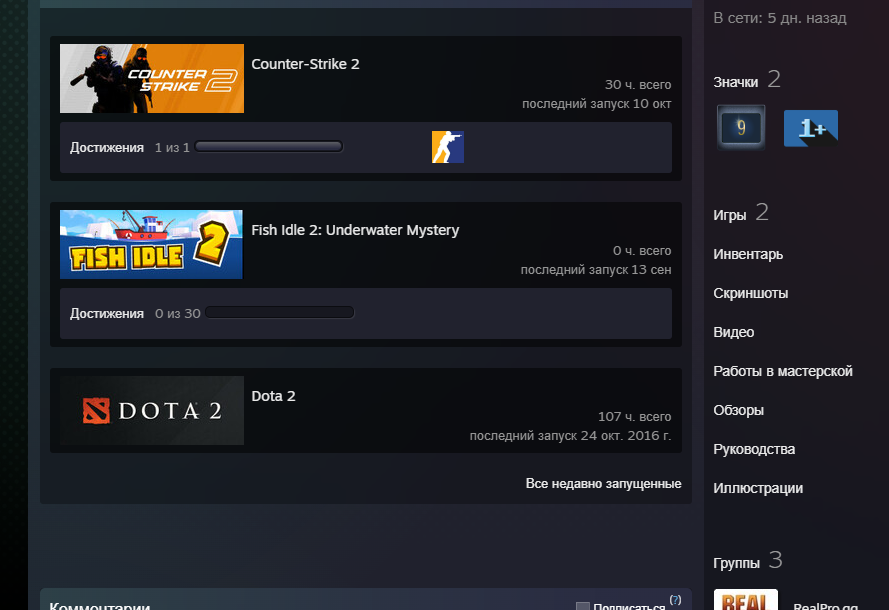
Task: Click the Все недавно запущенные link
Action: [x=603, y=483]
